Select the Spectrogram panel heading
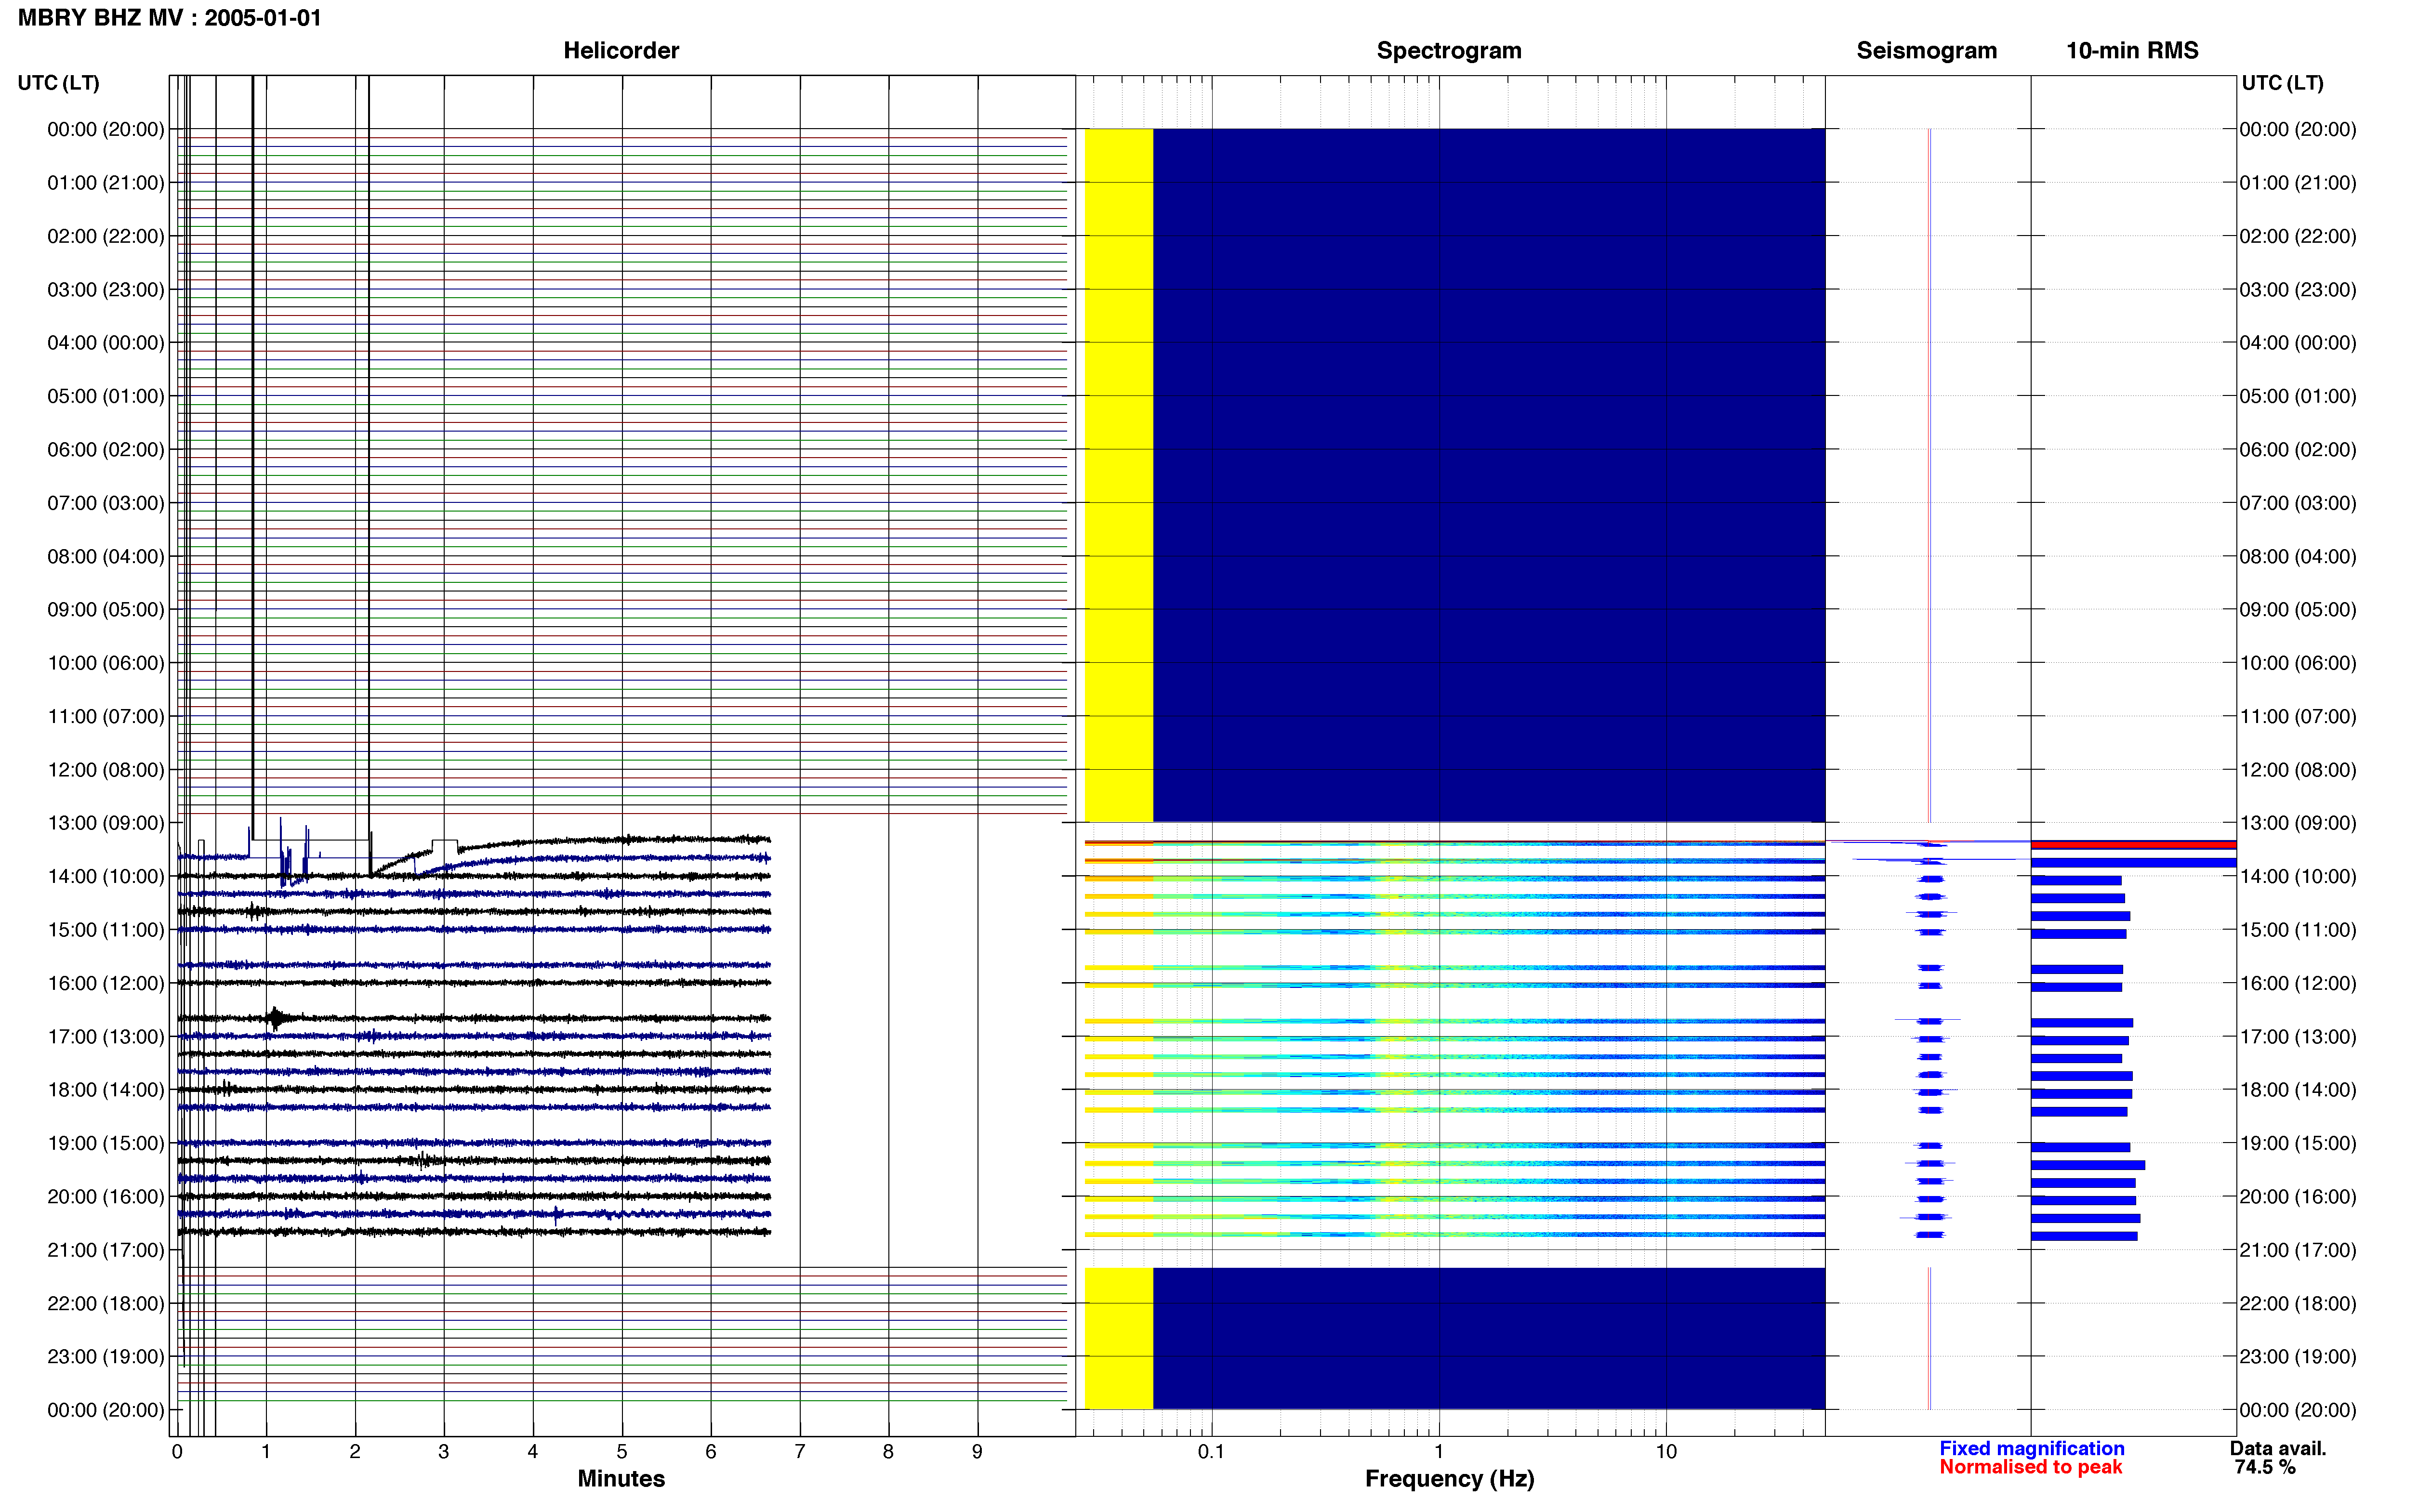The image size is (2418, 1512). click(x=1449, y=51)
